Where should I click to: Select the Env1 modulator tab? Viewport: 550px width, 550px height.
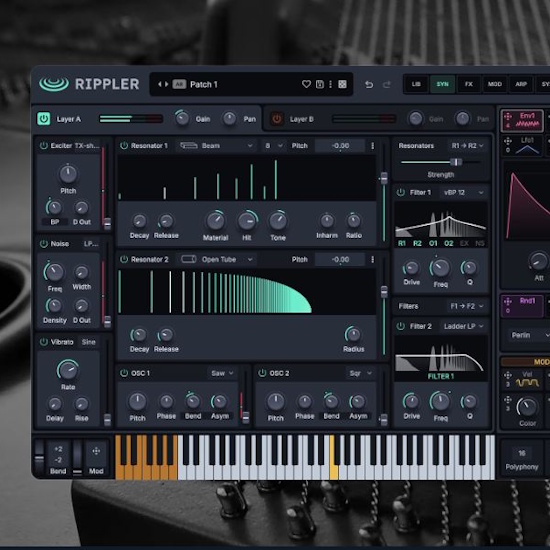click(522, 120)
